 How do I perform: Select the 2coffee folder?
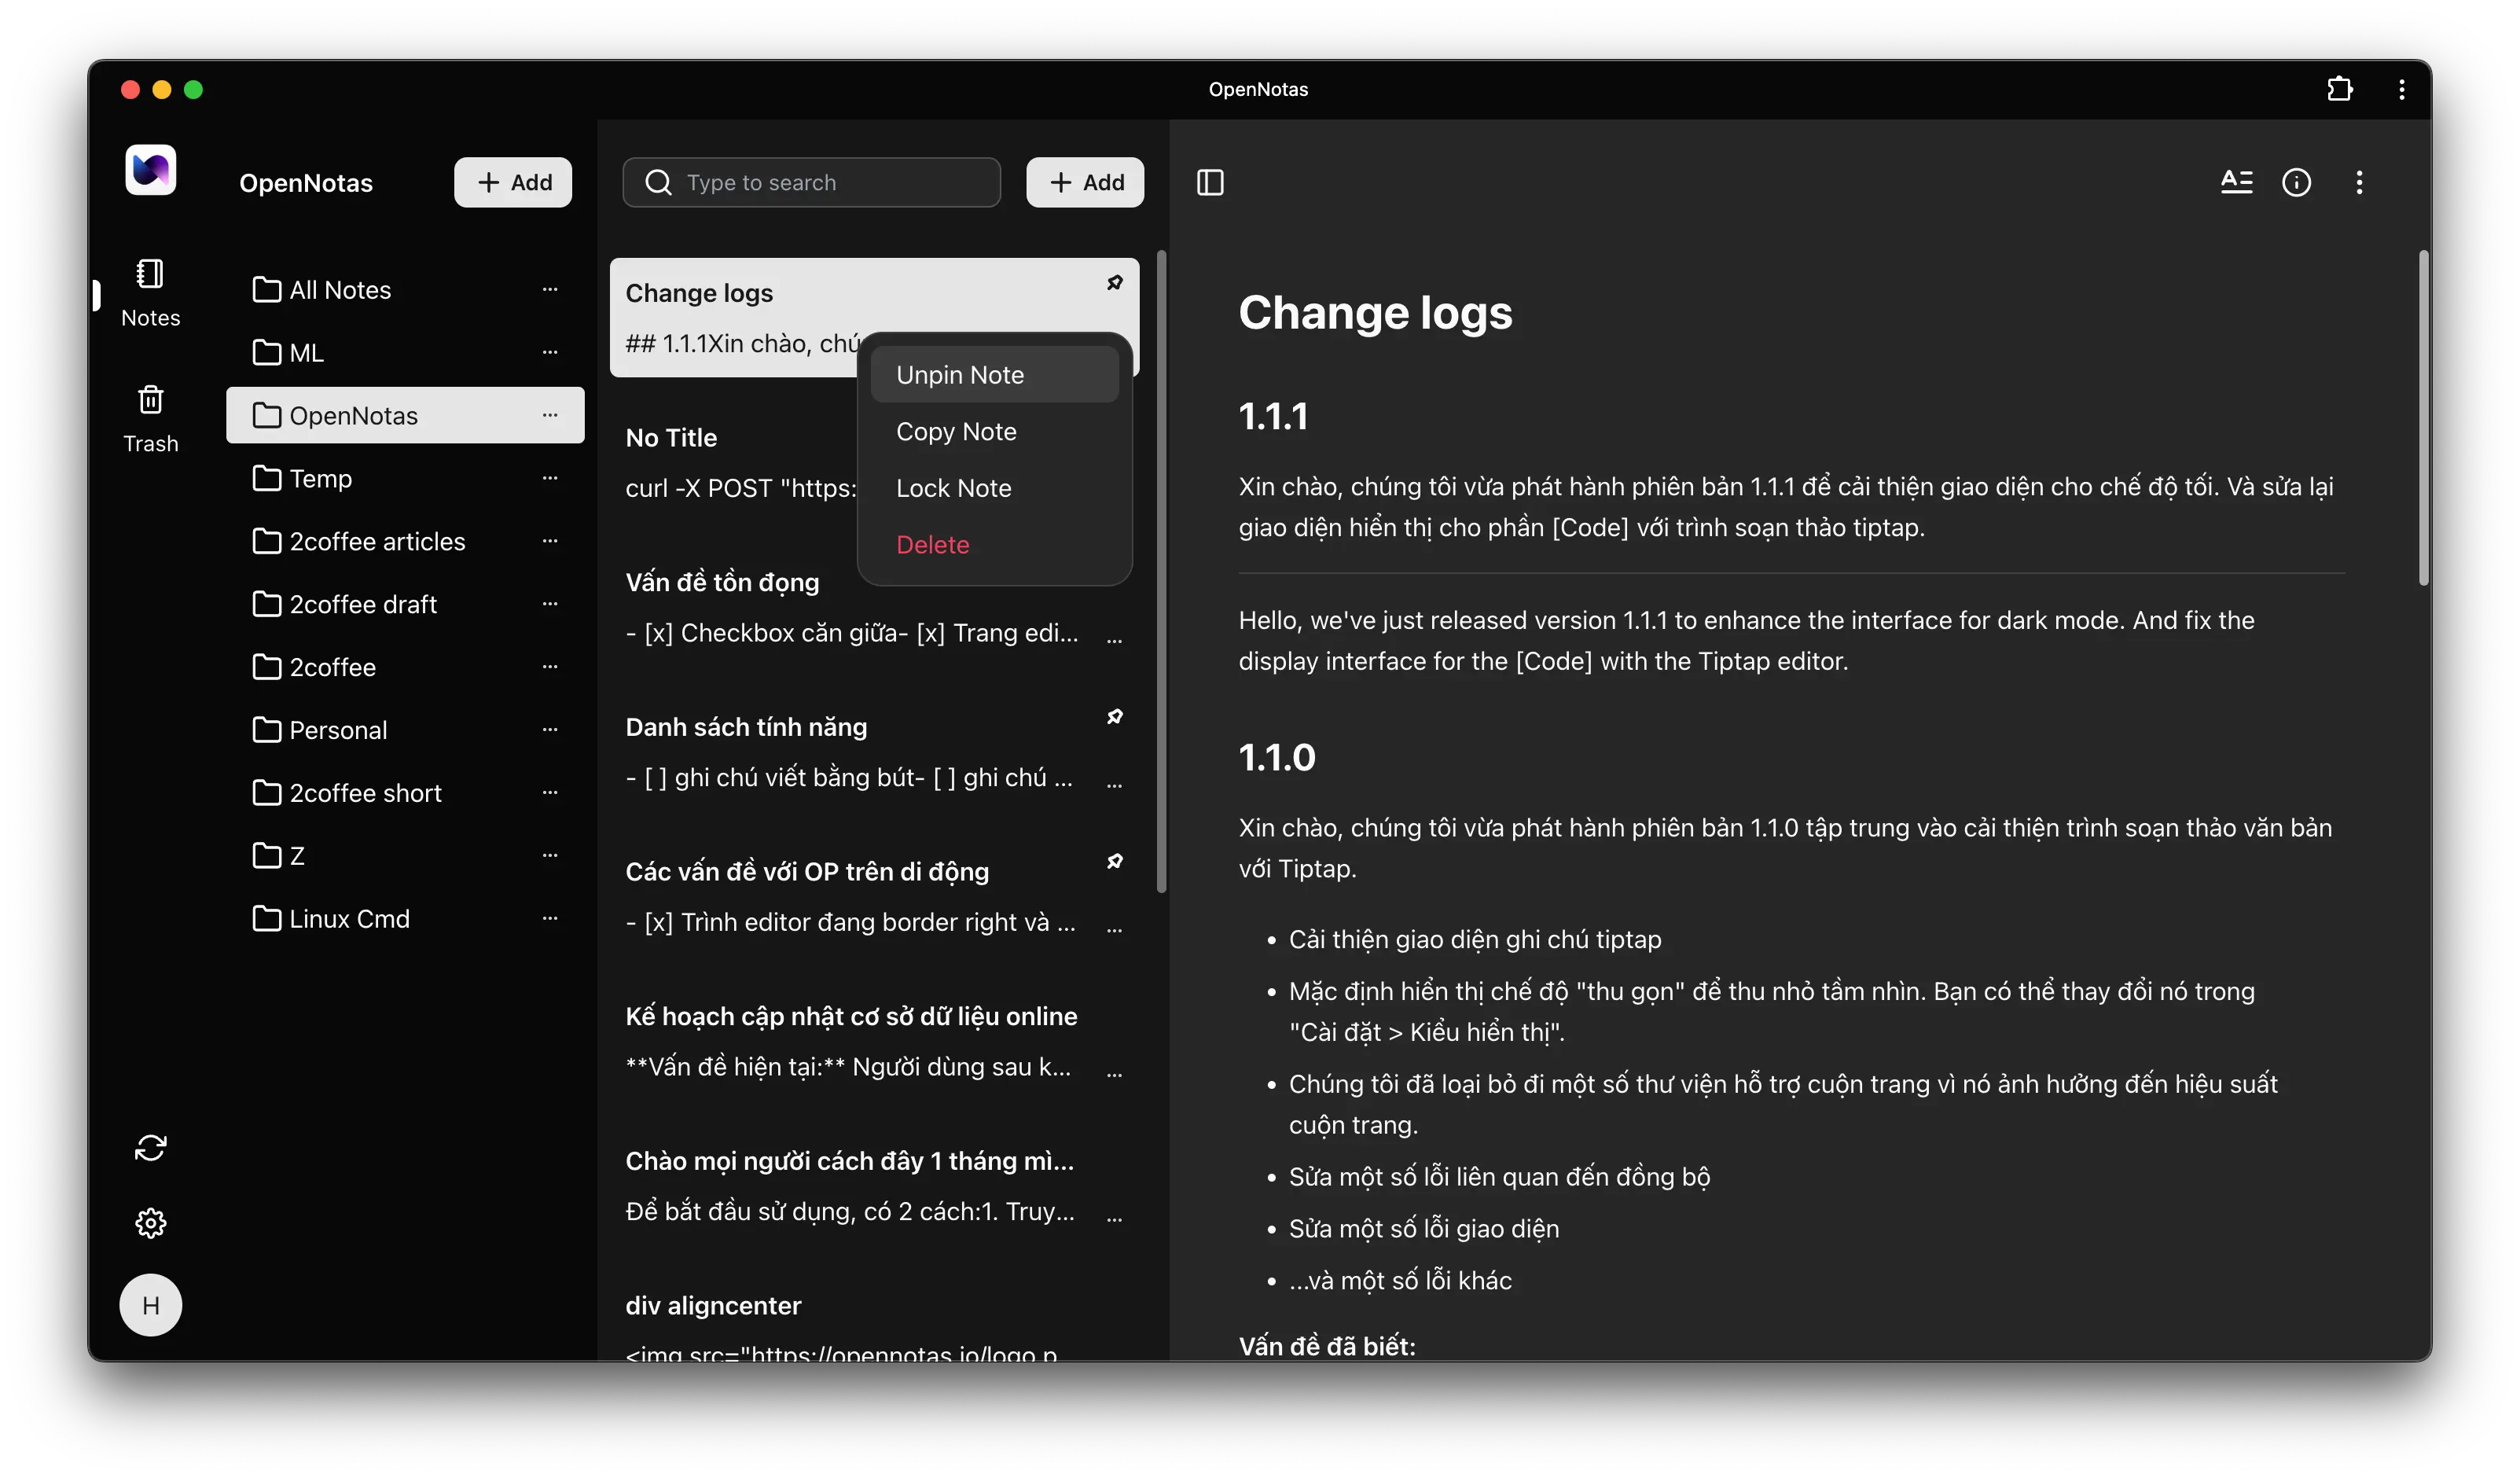coord(404,667)
